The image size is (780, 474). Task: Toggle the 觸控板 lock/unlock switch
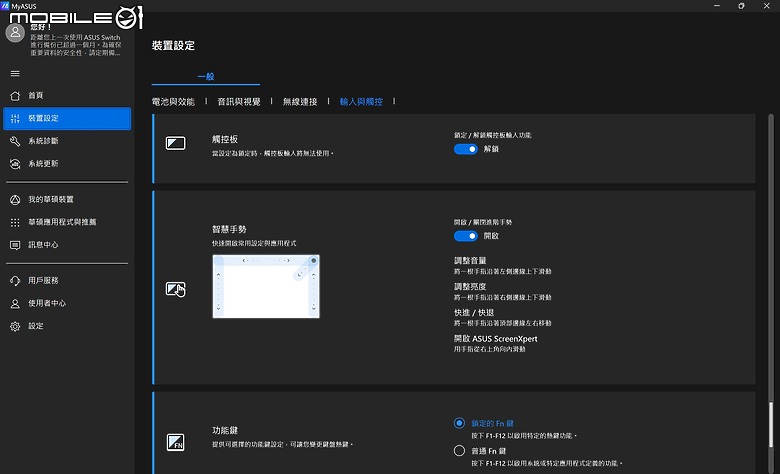466,149
